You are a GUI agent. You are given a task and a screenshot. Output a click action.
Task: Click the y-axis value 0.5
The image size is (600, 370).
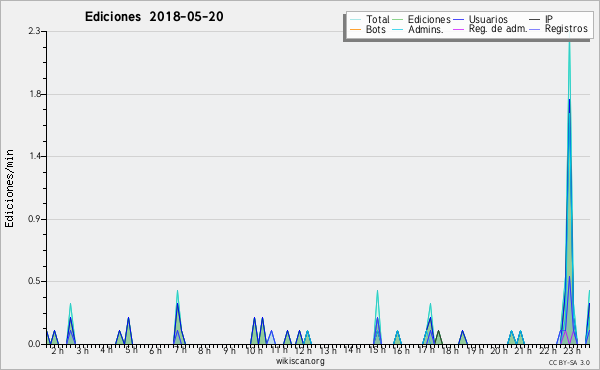(x=34, y=281)
